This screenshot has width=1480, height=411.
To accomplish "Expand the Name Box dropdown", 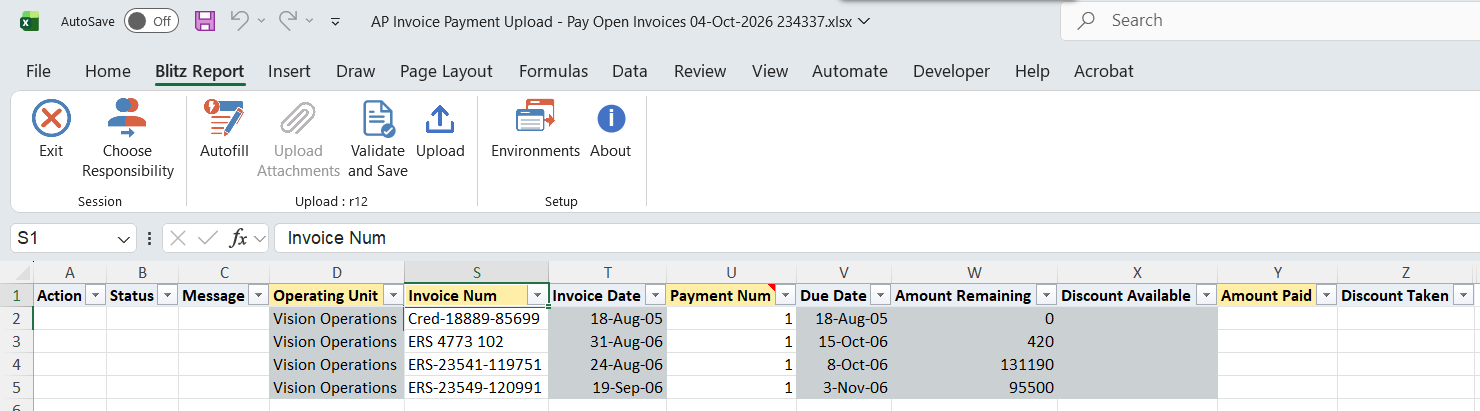I will tap(124, 239).
